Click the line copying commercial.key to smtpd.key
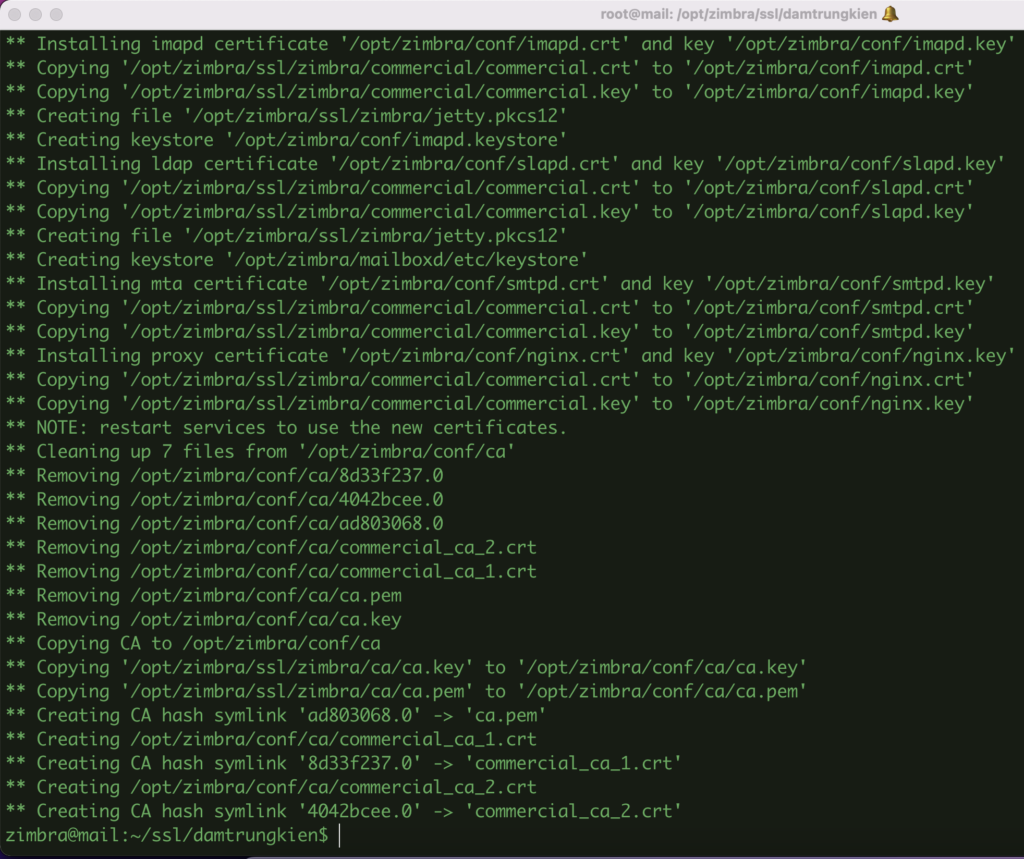Viewport: 1024px width, 859px height. click(x=490, y=332)
